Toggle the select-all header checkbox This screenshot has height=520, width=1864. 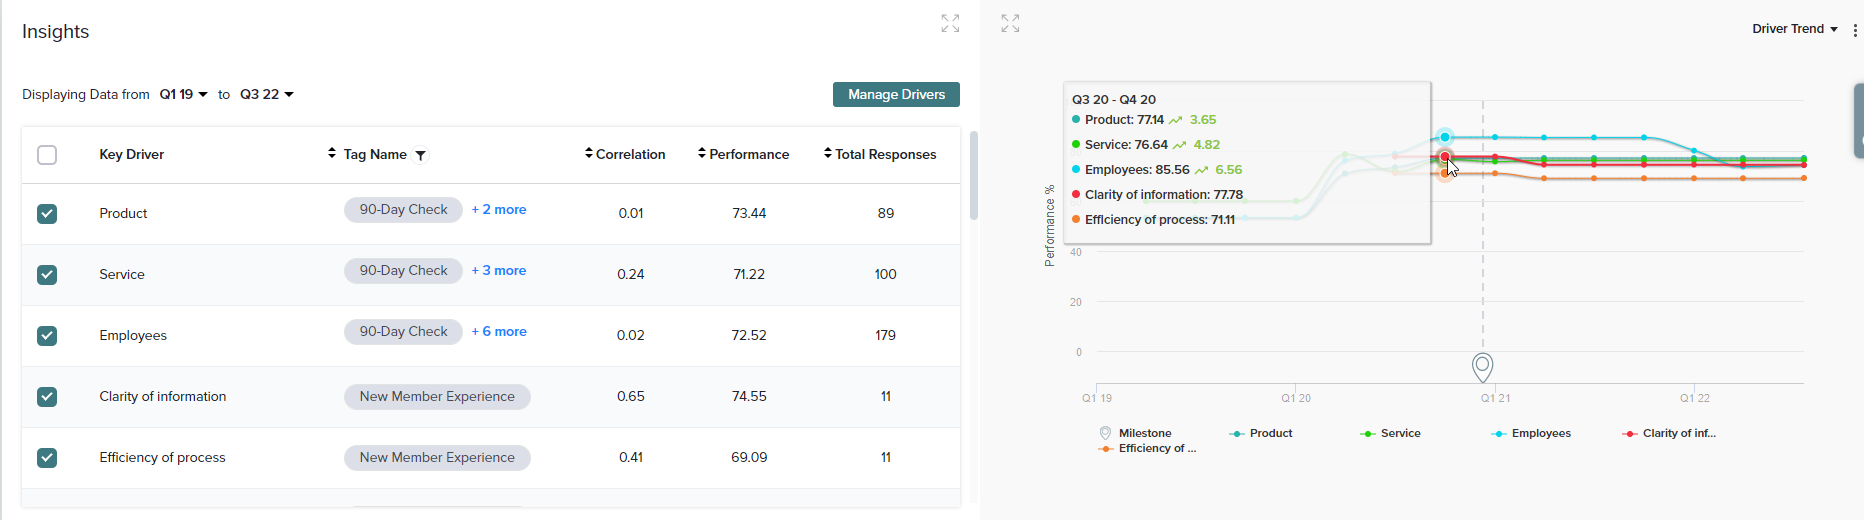47,155
